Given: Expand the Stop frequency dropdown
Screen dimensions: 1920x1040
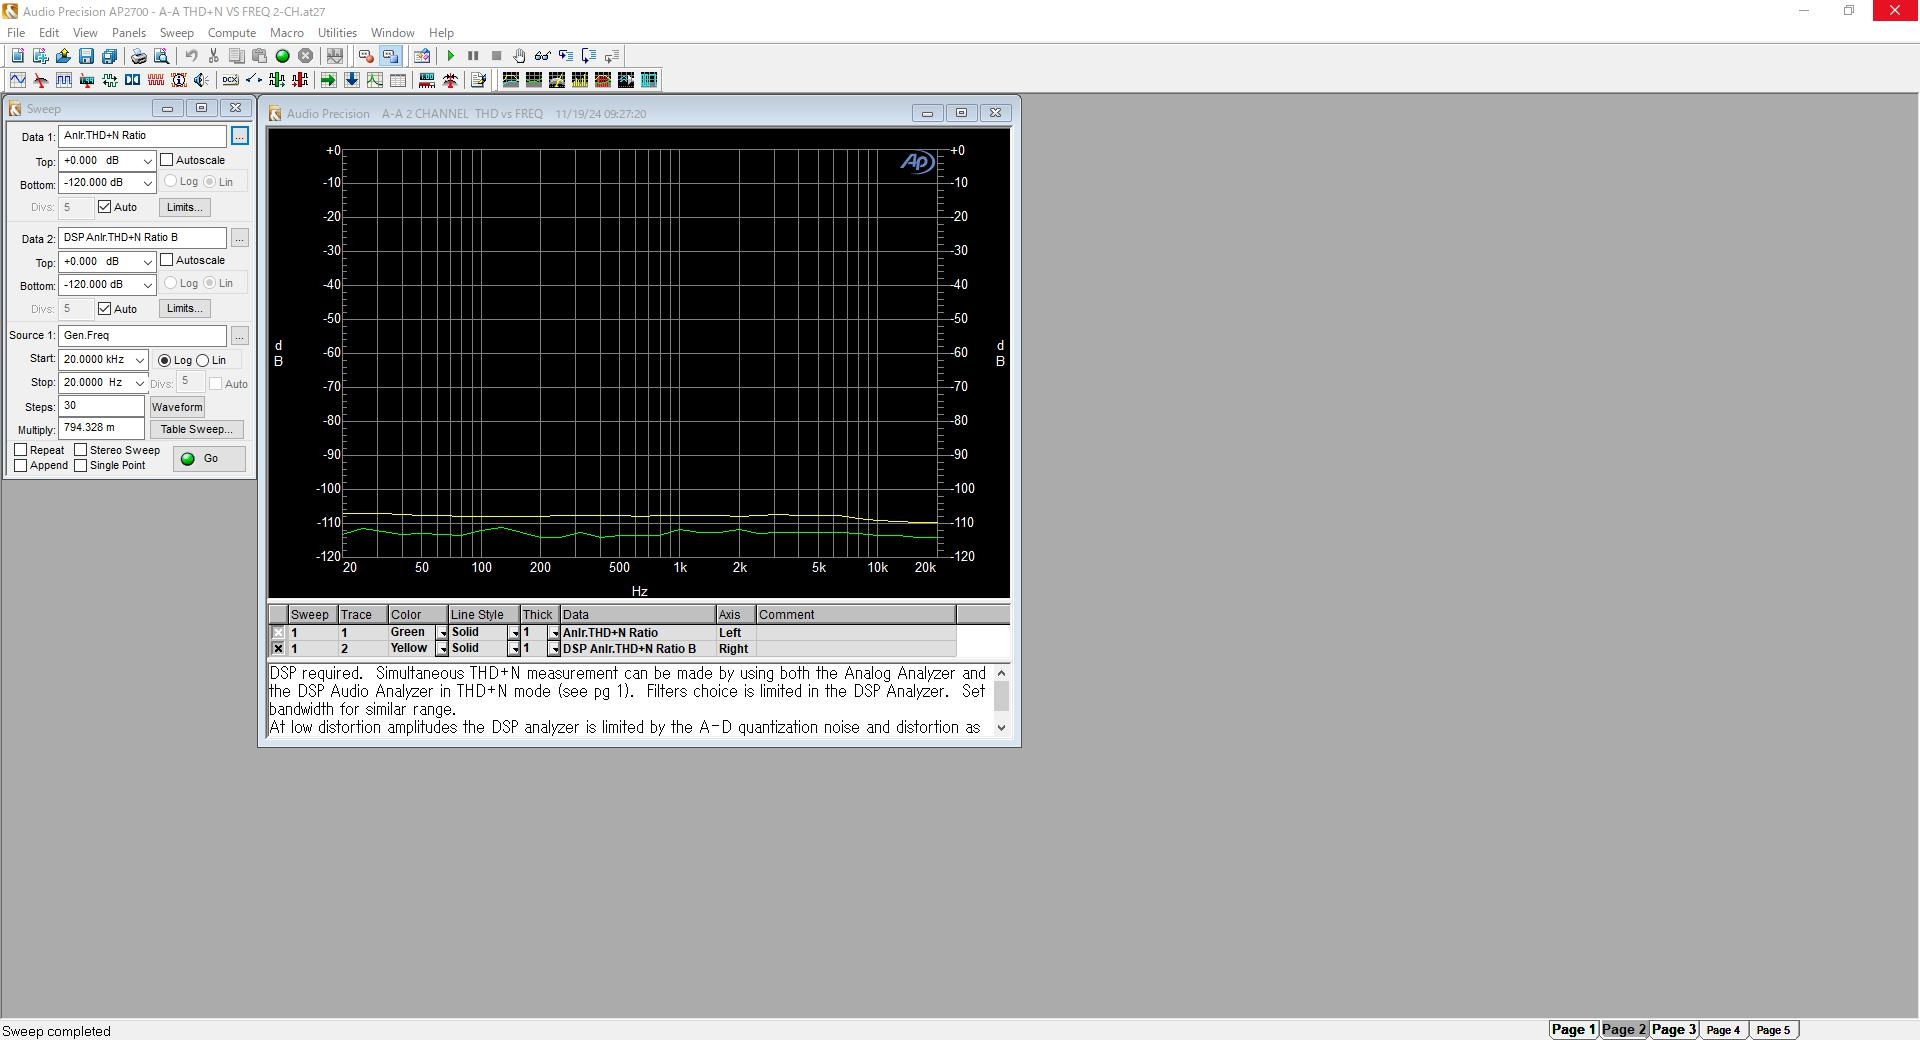Looking at the screenshot, I should [139, 383].
